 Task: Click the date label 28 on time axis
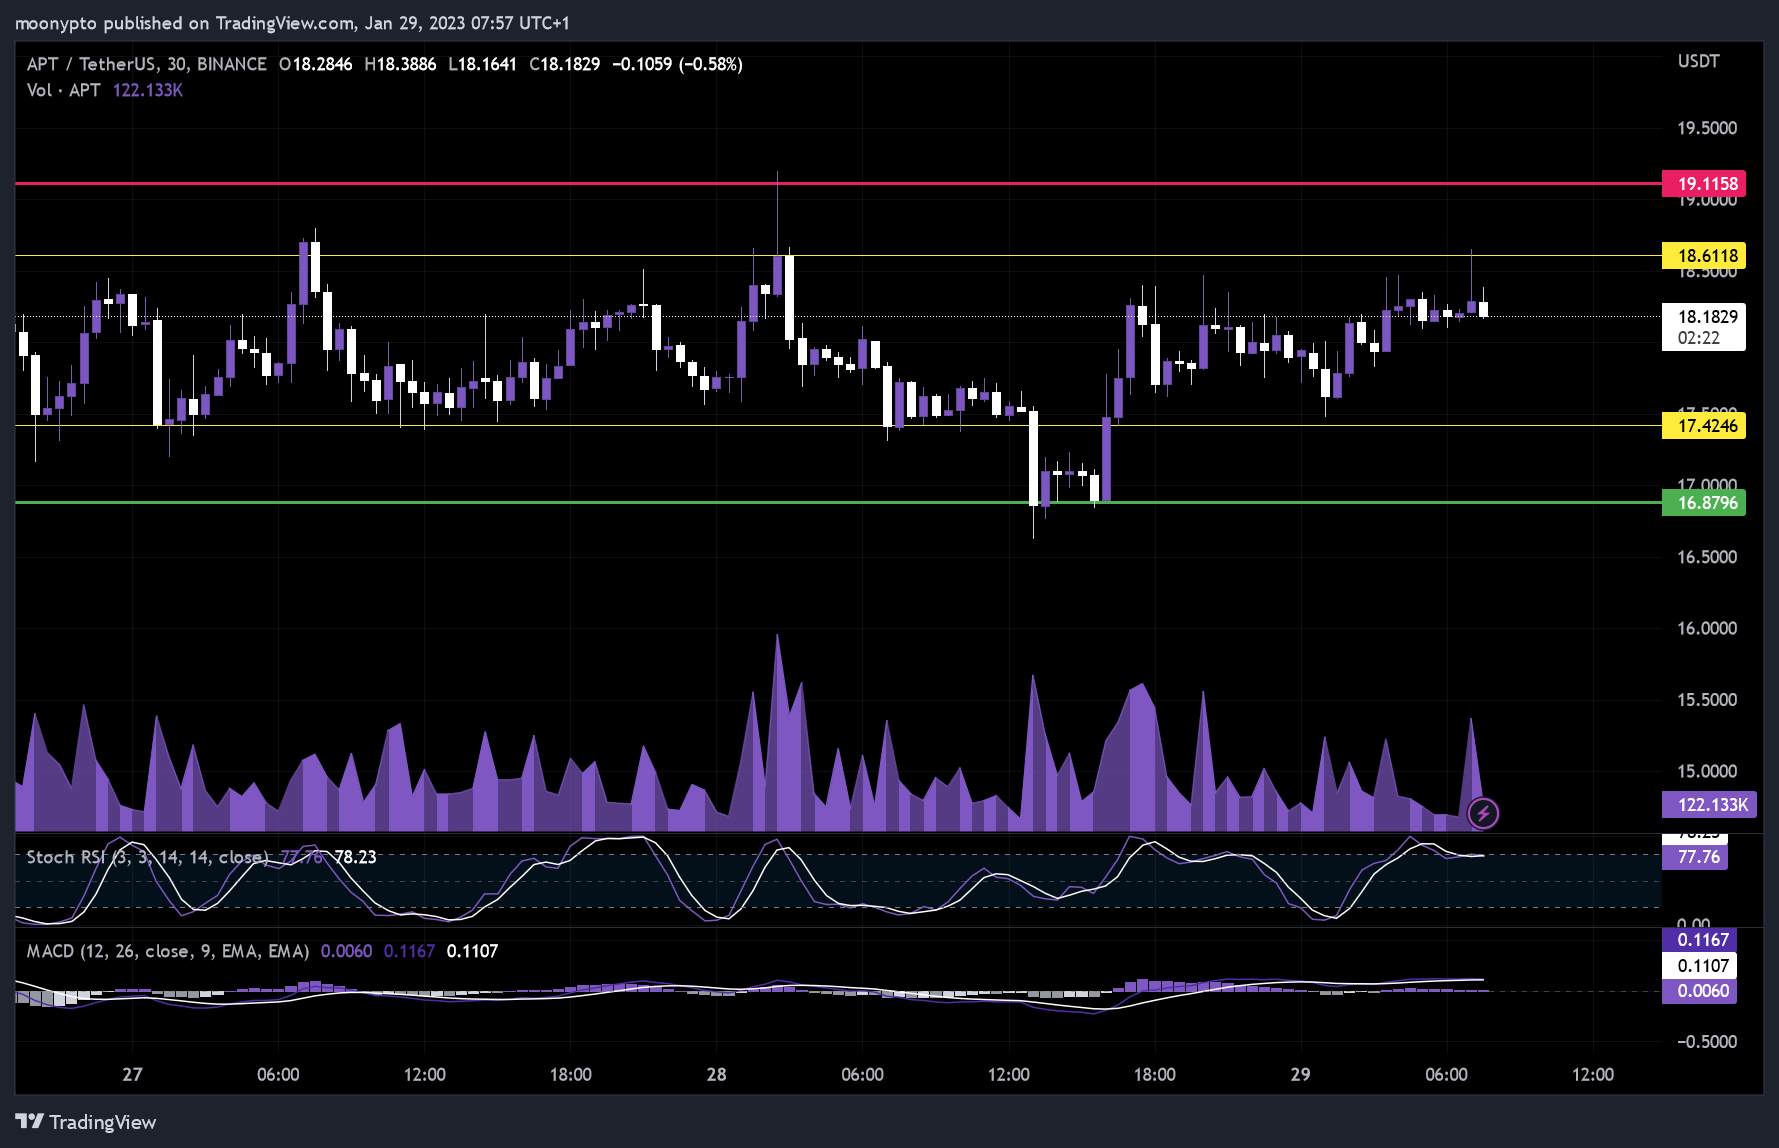716,1075
